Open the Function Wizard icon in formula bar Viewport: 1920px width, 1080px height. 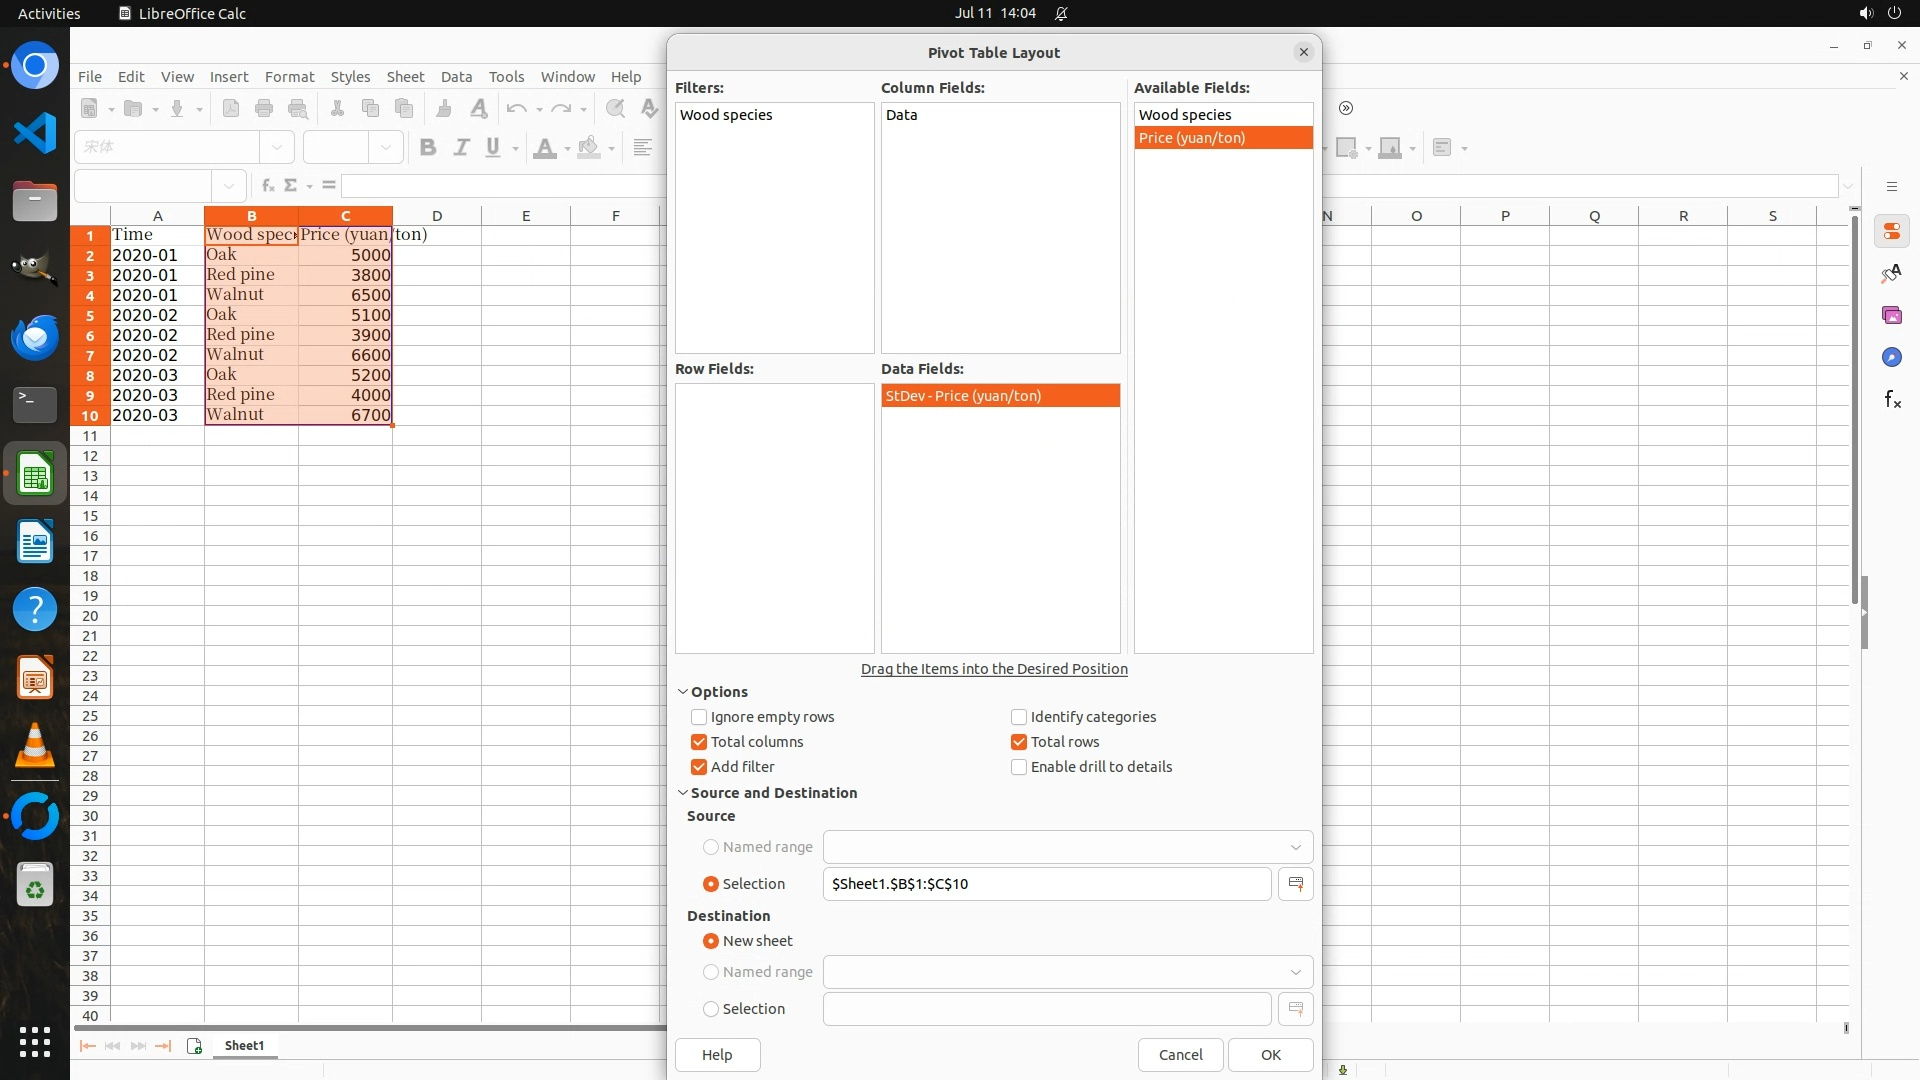click(x=267, y=186)
